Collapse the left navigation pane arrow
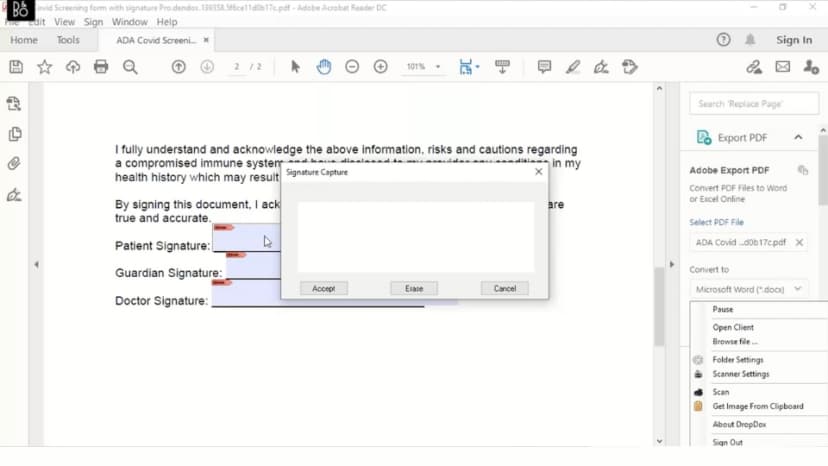The image size is (828, 466). [x=36, y=264]
